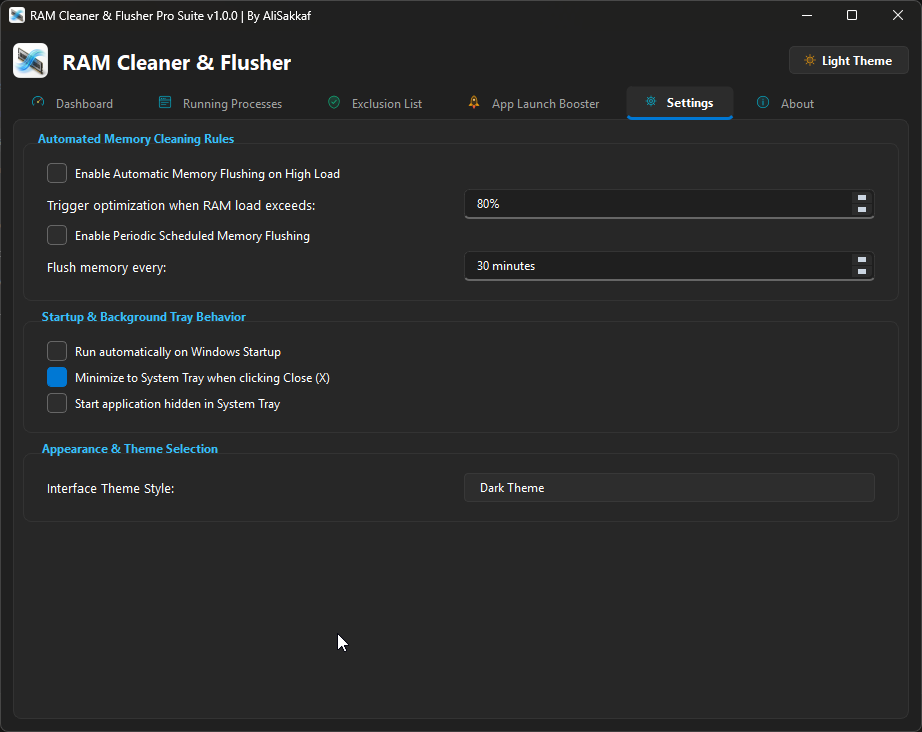
Task: Maximize the RAM Cleaner window
Action: click(x=852, y=15)
